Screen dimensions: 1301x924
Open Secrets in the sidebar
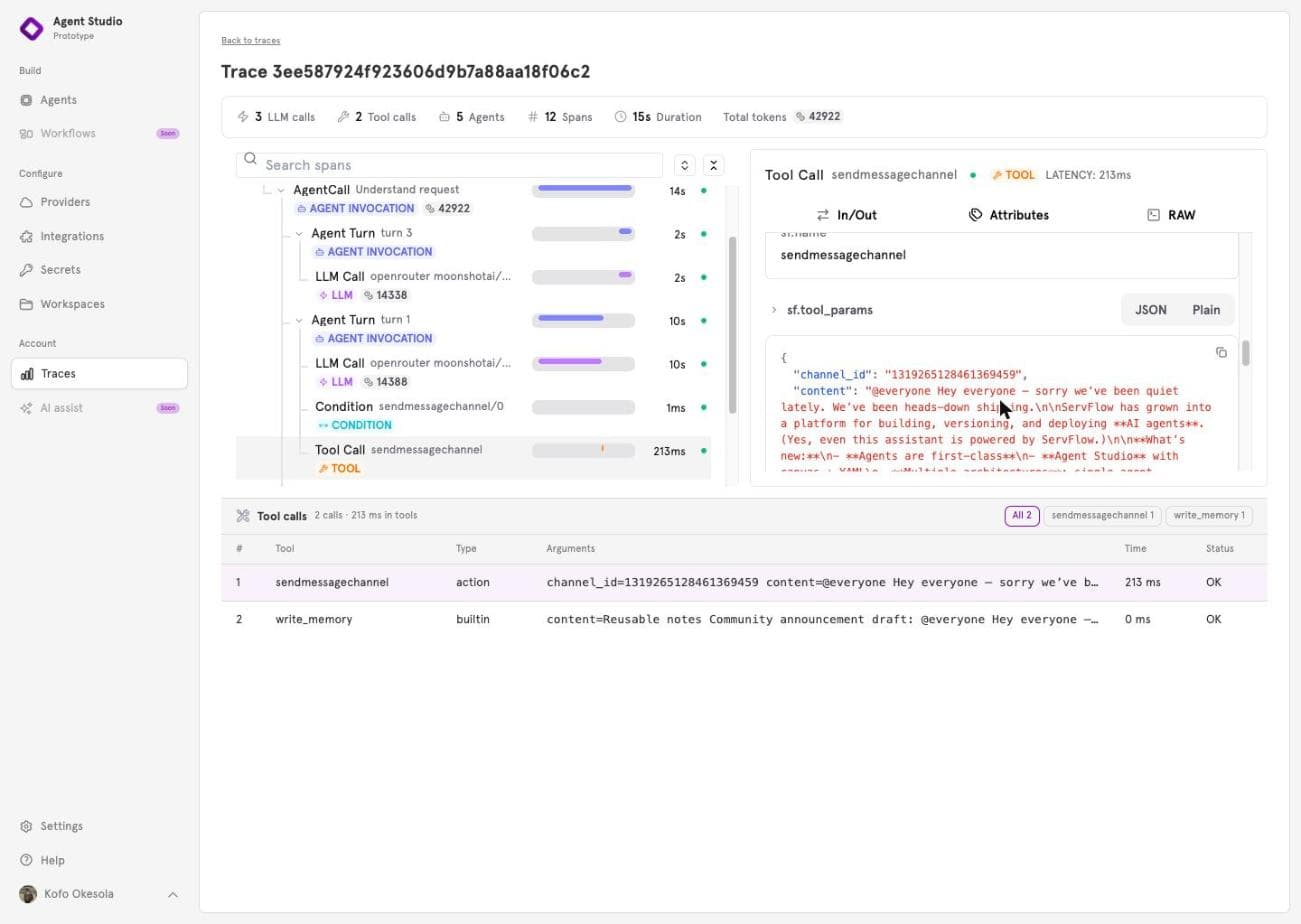(x=60, y=270)
